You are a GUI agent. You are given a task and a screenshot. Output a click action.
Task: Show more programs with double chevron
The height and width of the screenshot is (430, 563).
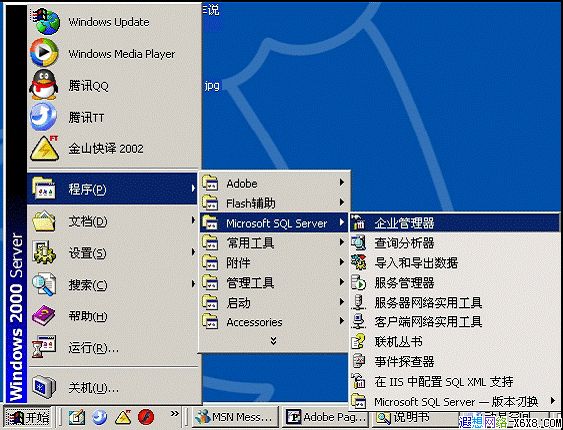(274, 341)
